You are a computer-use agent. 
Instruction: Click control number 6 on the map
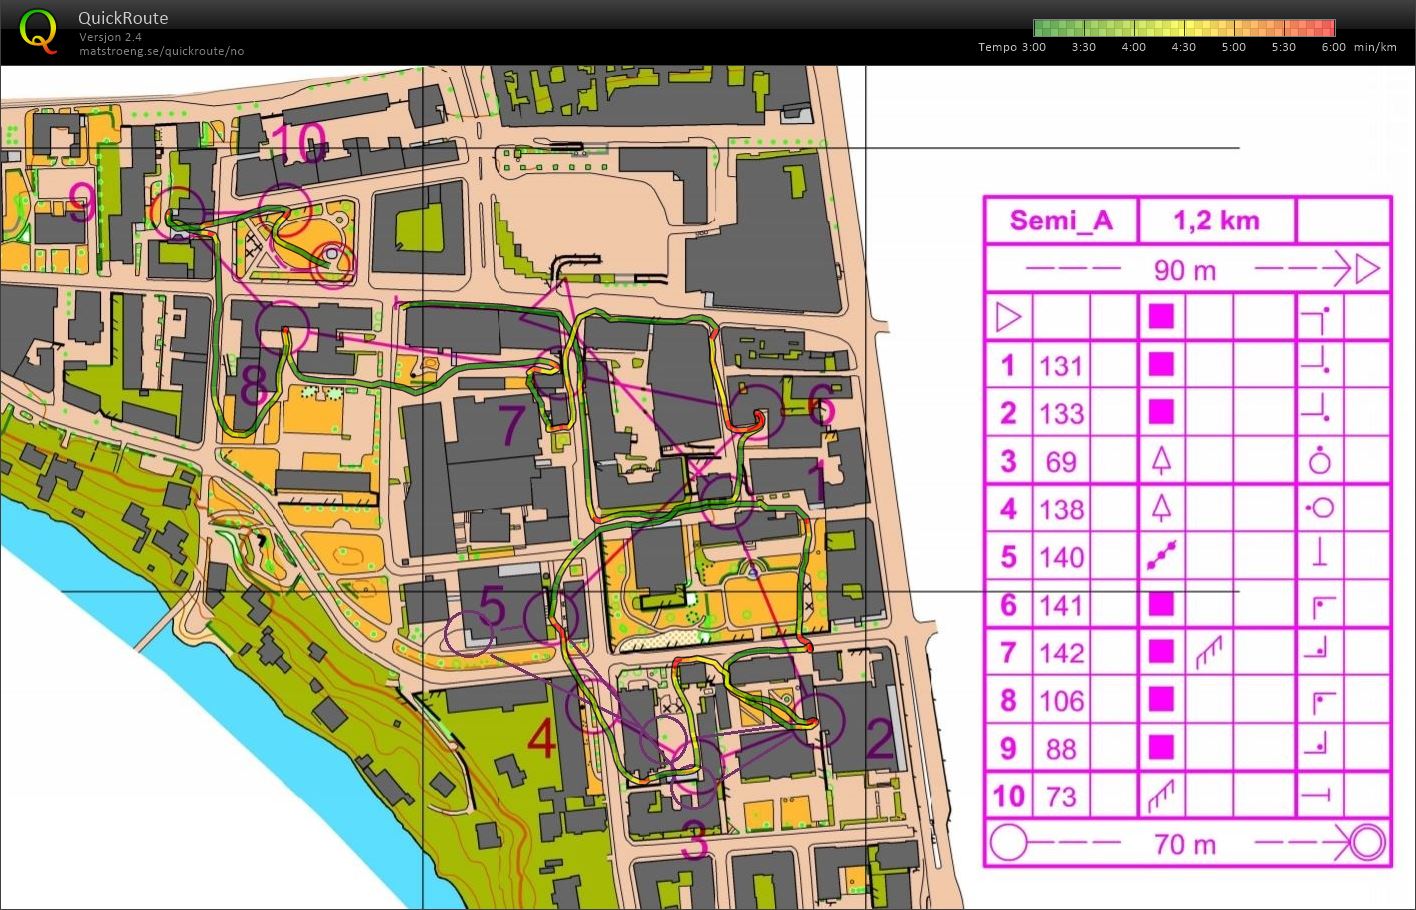[820, 408]
